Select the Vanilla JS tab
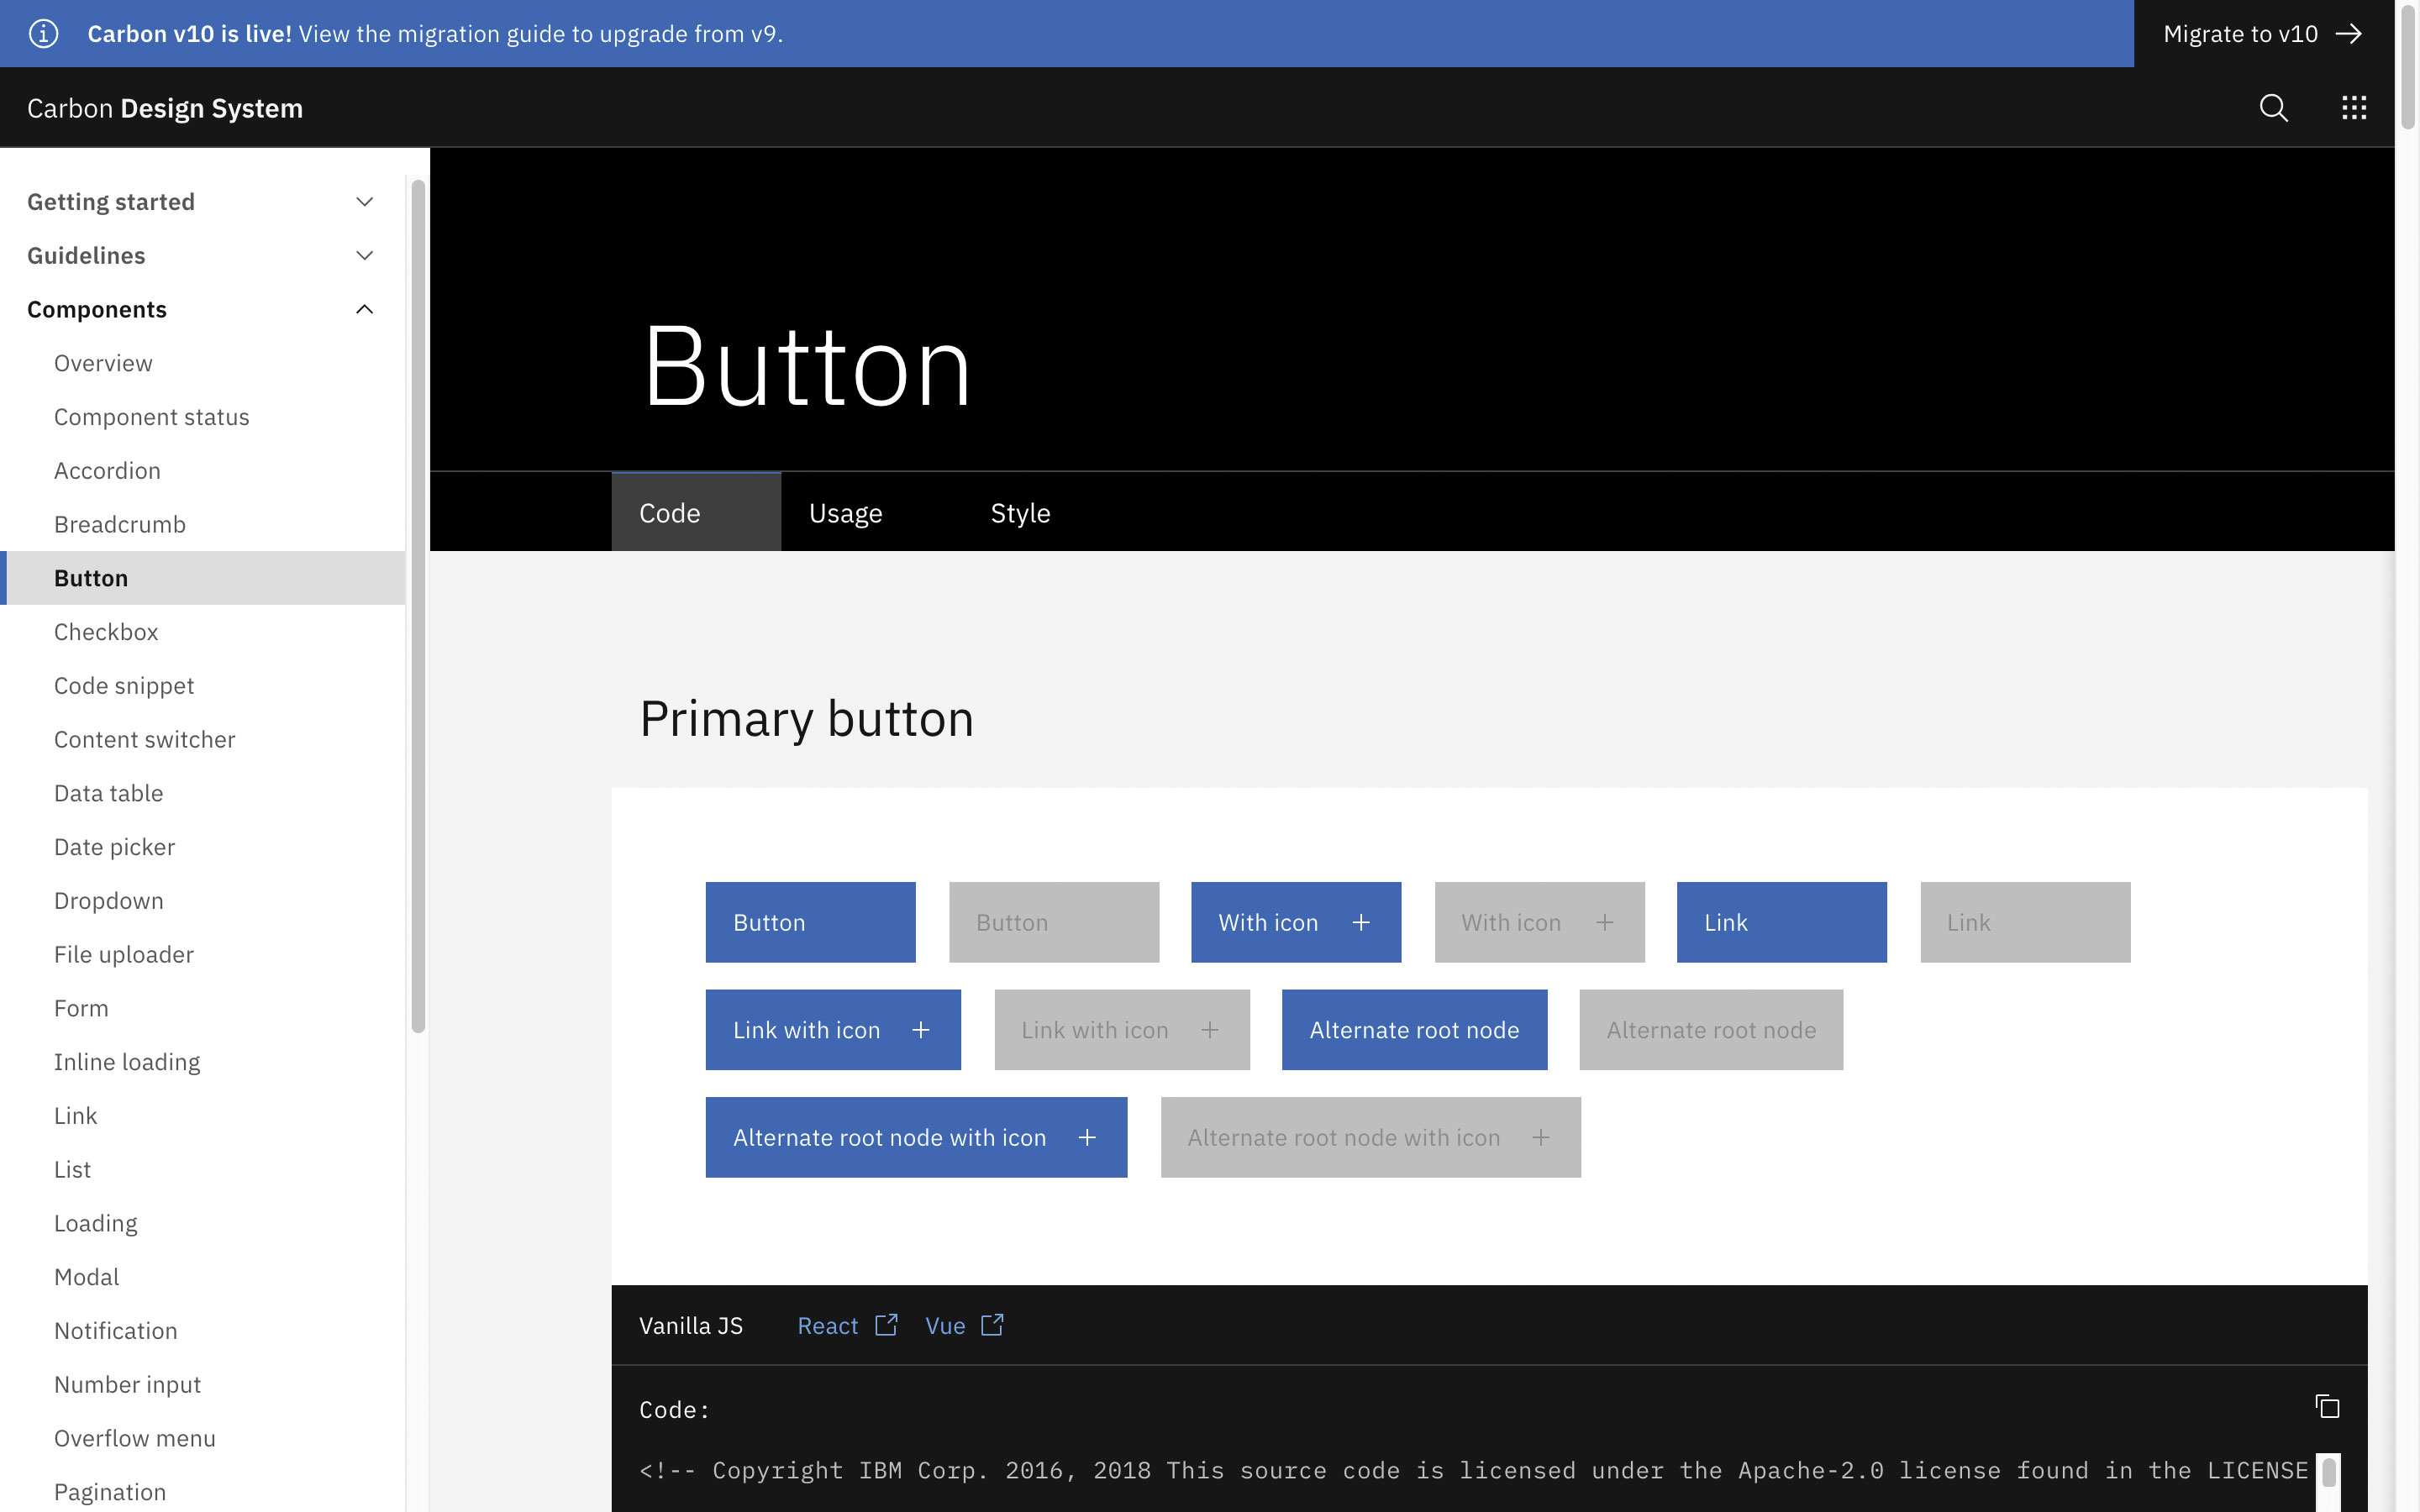Screen dimensions: 2420x1512 (x=690, y=1325)
